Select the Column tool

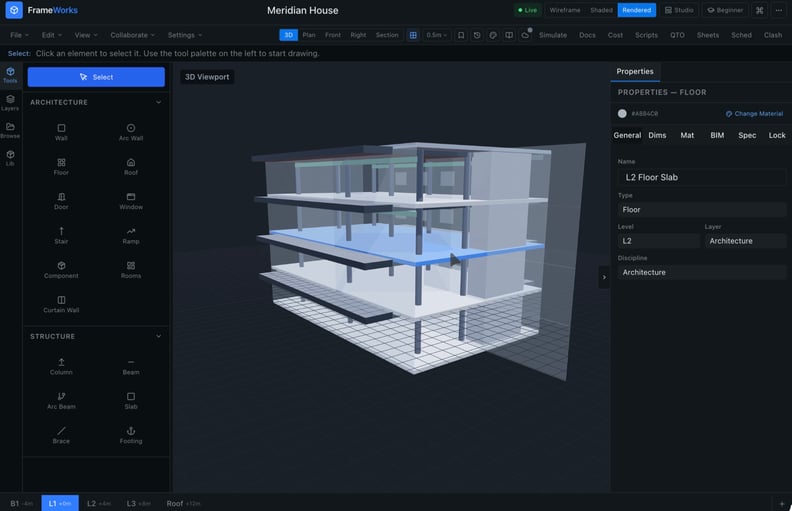[x=61, y=366]
